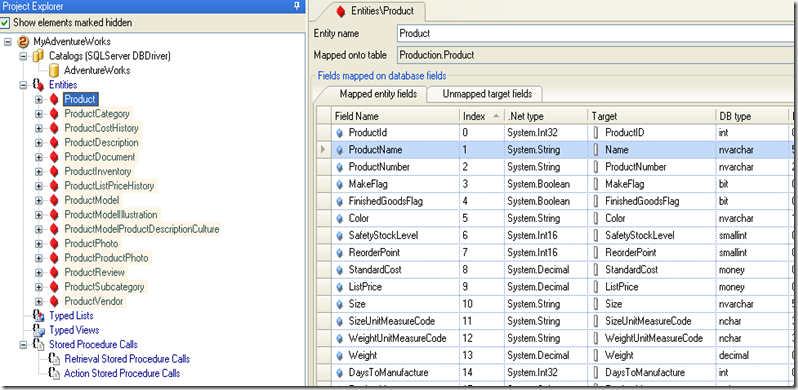798x390 pixels.
Task: Click the blue field icon beside Weight
Action: tap(340, 355)
